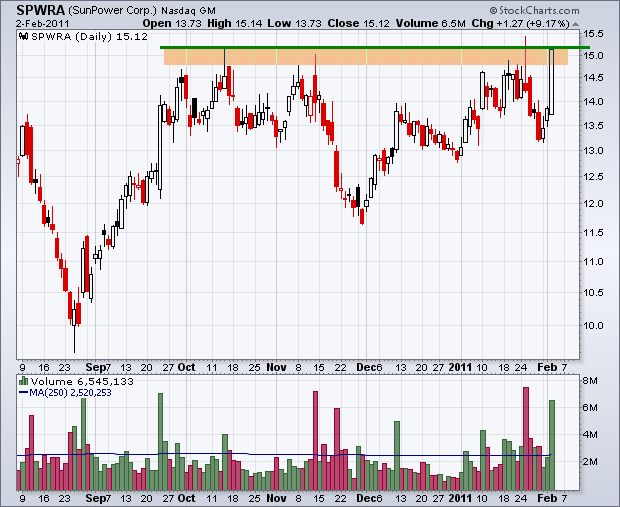Click the 2M volume axis label
This screenshot has width=620, height=507.
pyautogui.click(x=590, y=462)
